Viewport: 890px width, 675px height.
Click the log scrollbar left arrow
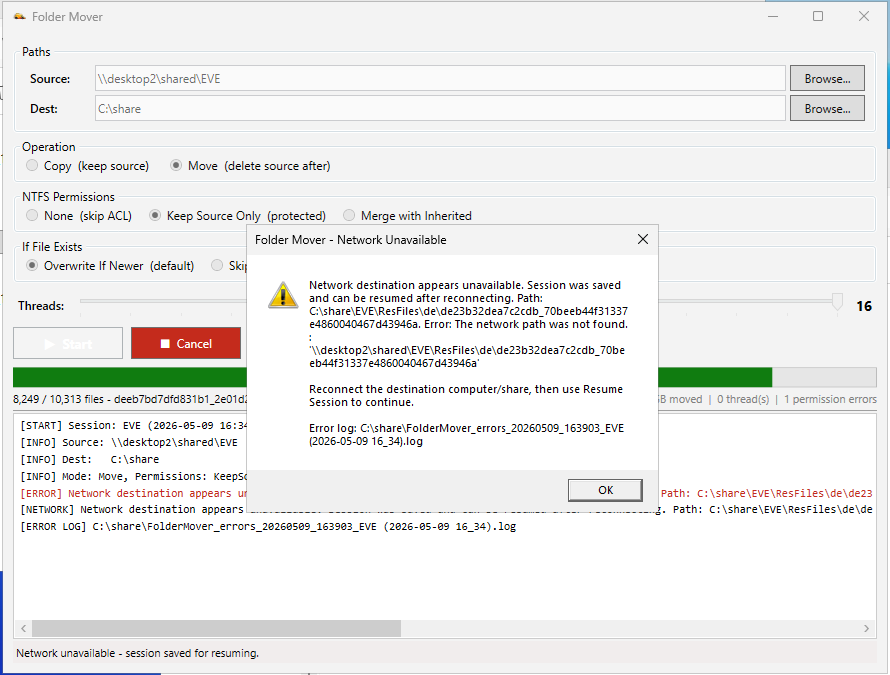click(23, 628)
